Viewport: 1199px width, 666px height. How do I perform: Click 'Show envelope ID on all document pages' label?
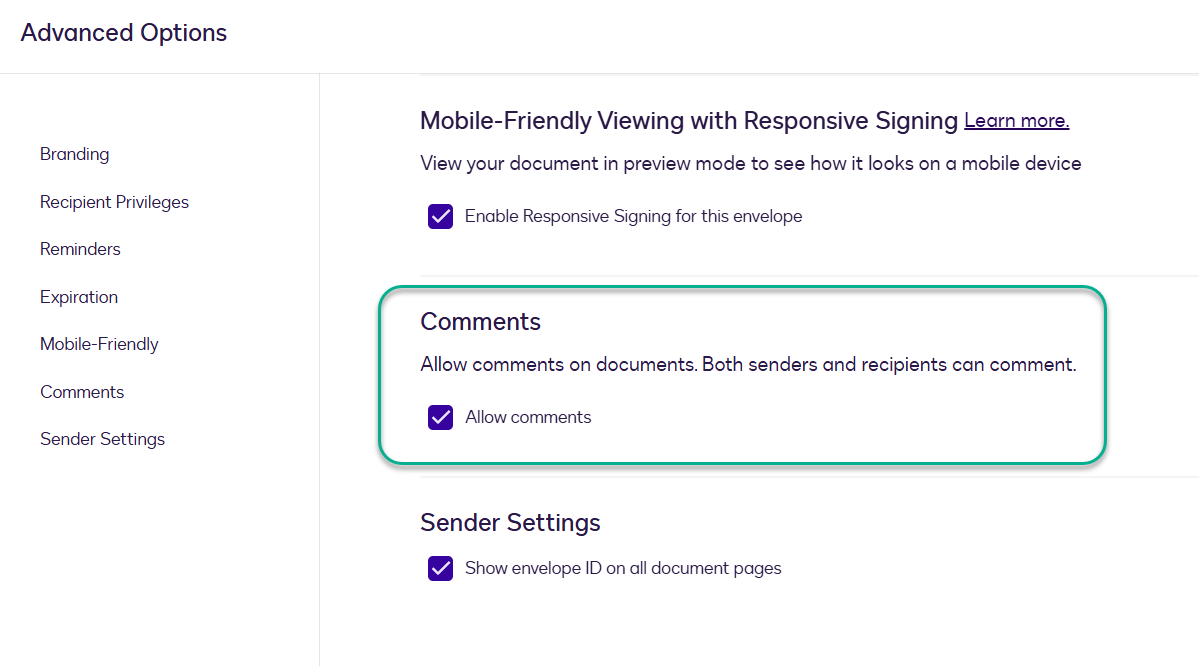pos(623,568)
